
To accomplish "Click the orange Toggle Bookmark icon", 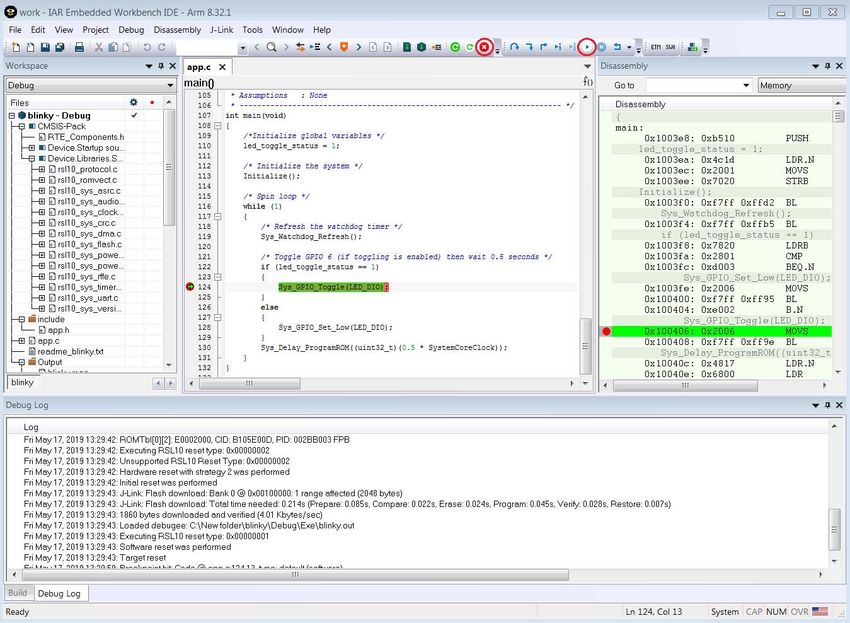I will click(344, 47).
